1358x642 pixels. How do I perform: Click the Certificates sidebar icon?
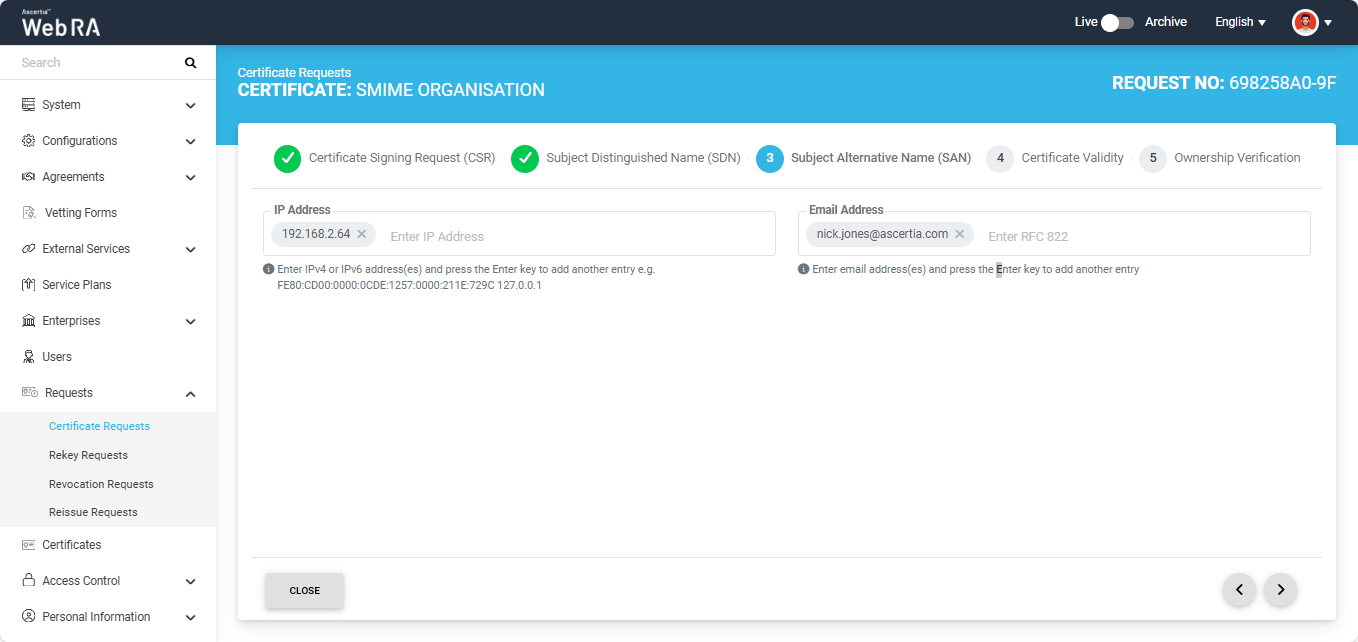point(28,545)
